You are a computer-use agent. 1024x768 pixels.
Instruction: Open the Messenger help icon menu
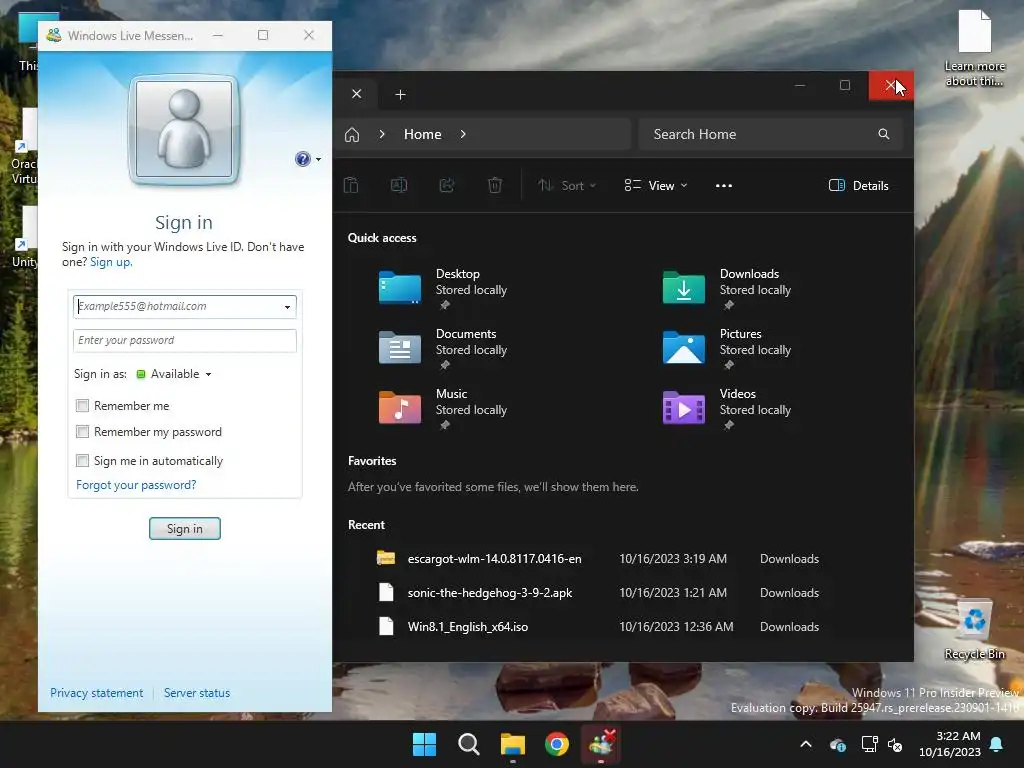tap(302, 159)
